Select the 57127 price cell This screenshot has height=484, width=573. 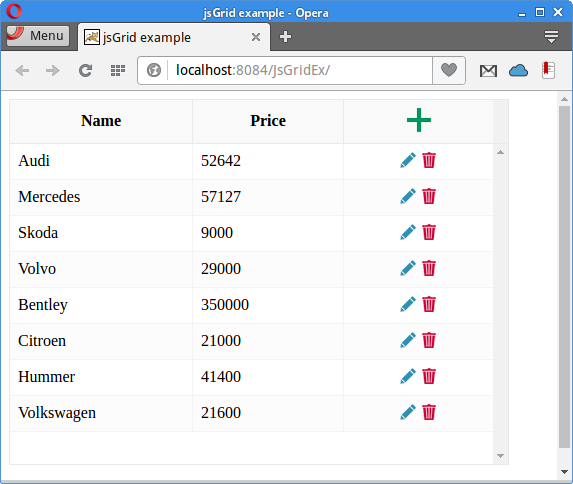click(x=268, y=197)
